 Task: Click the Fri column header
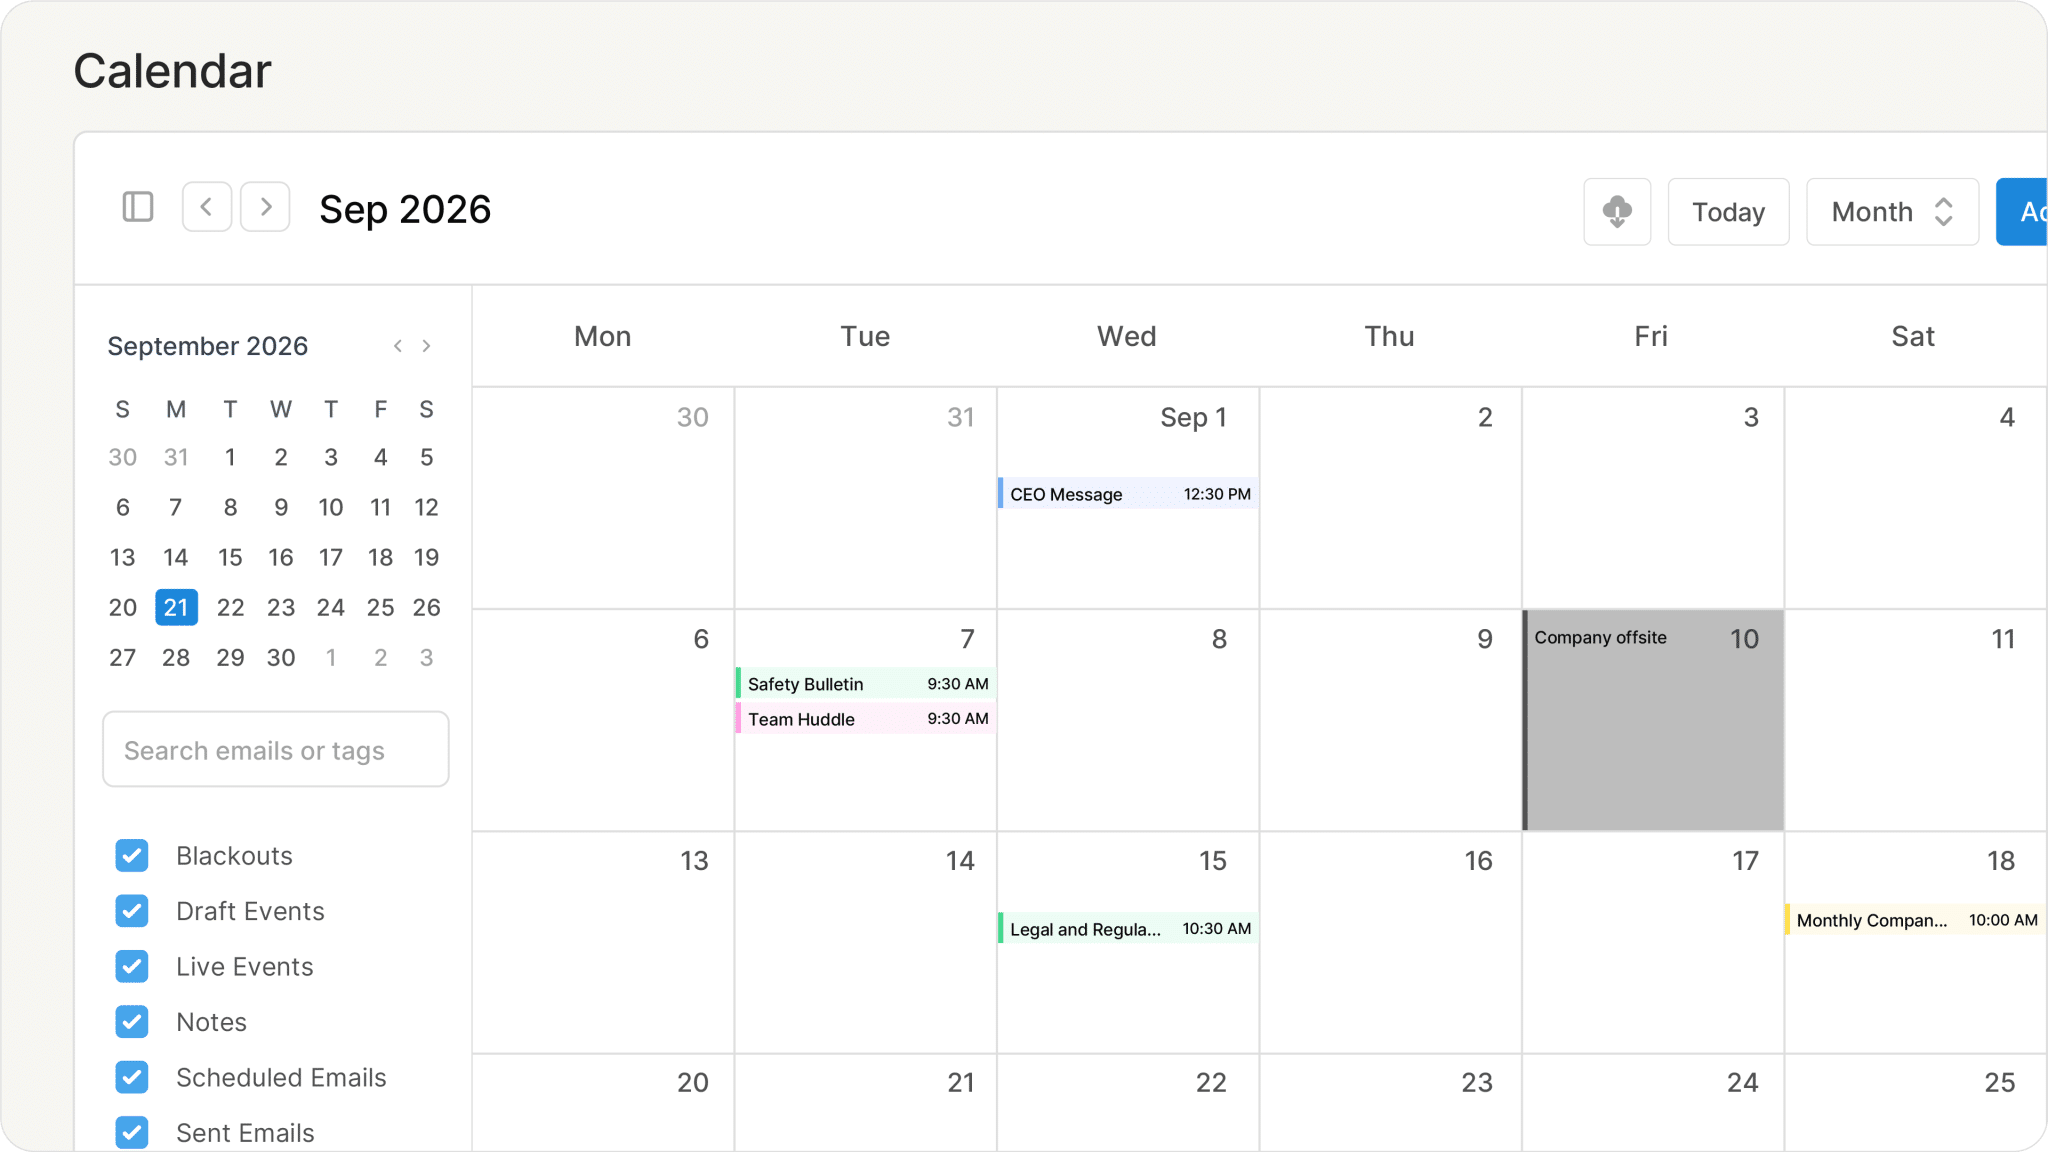pyautogui.click(x=1651, y=336)
